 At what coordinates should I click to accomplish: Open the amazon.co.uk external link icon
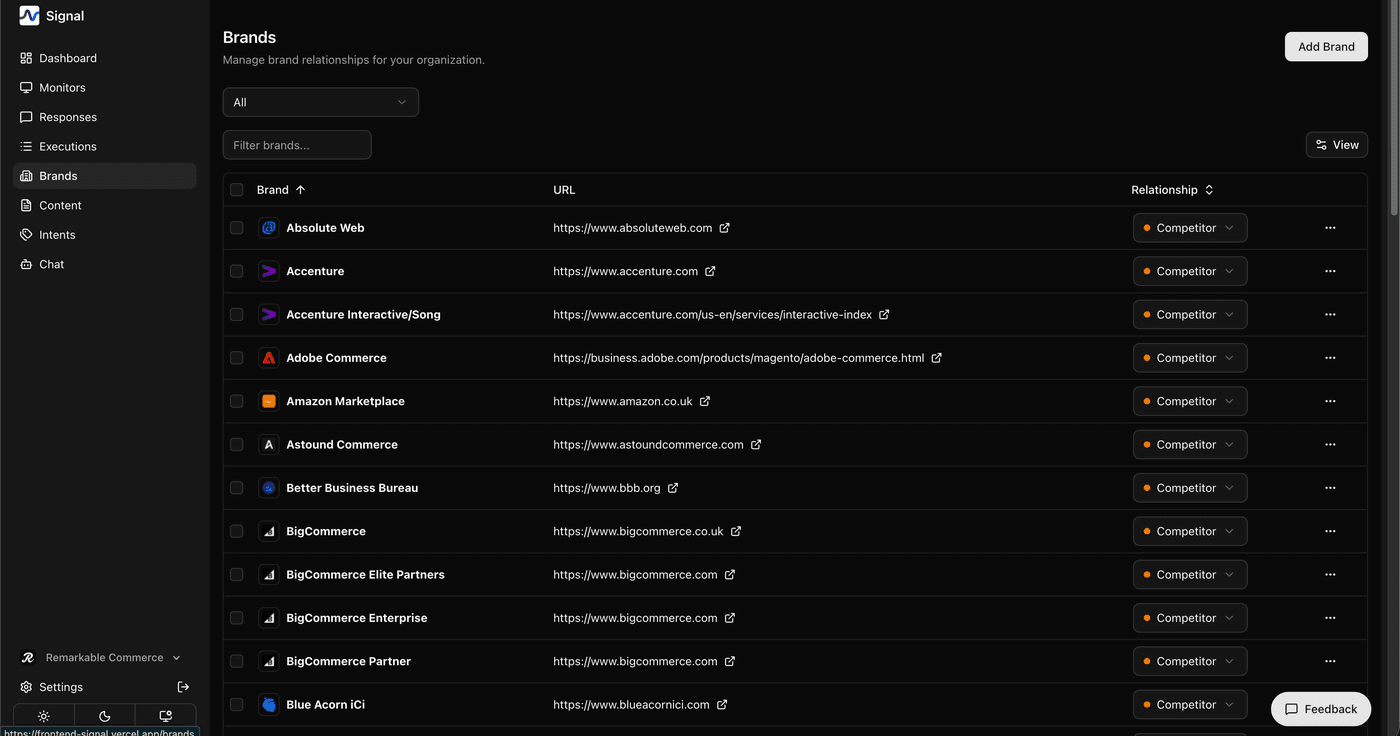(705, 401)
